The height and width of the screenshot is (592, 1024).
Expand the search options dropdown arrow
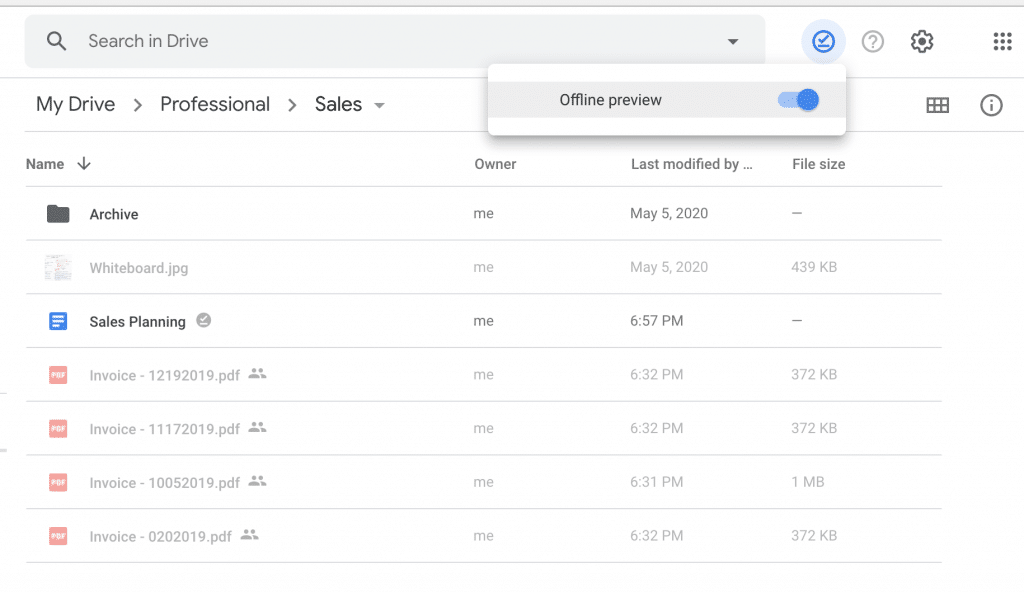pyautogui.click(x=733, y=42)
